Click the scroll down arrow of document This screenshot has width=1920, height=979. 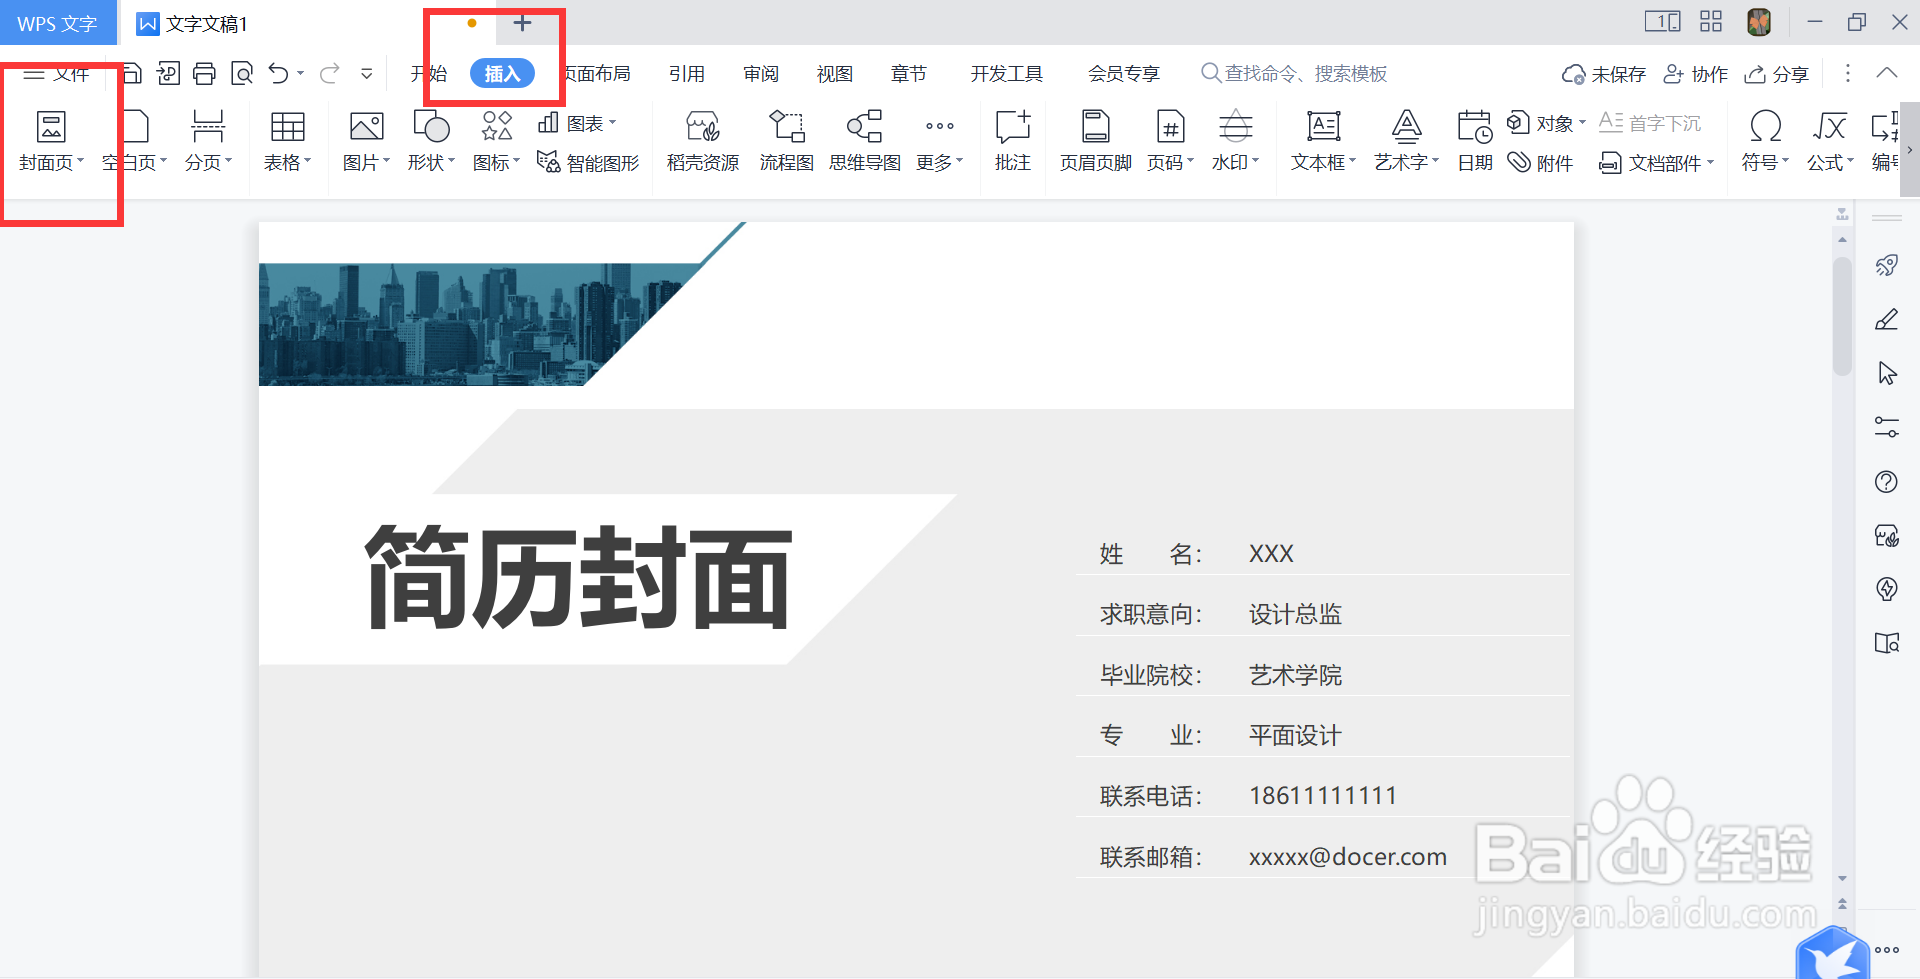pyautogui.click(x=1842, y=878)
